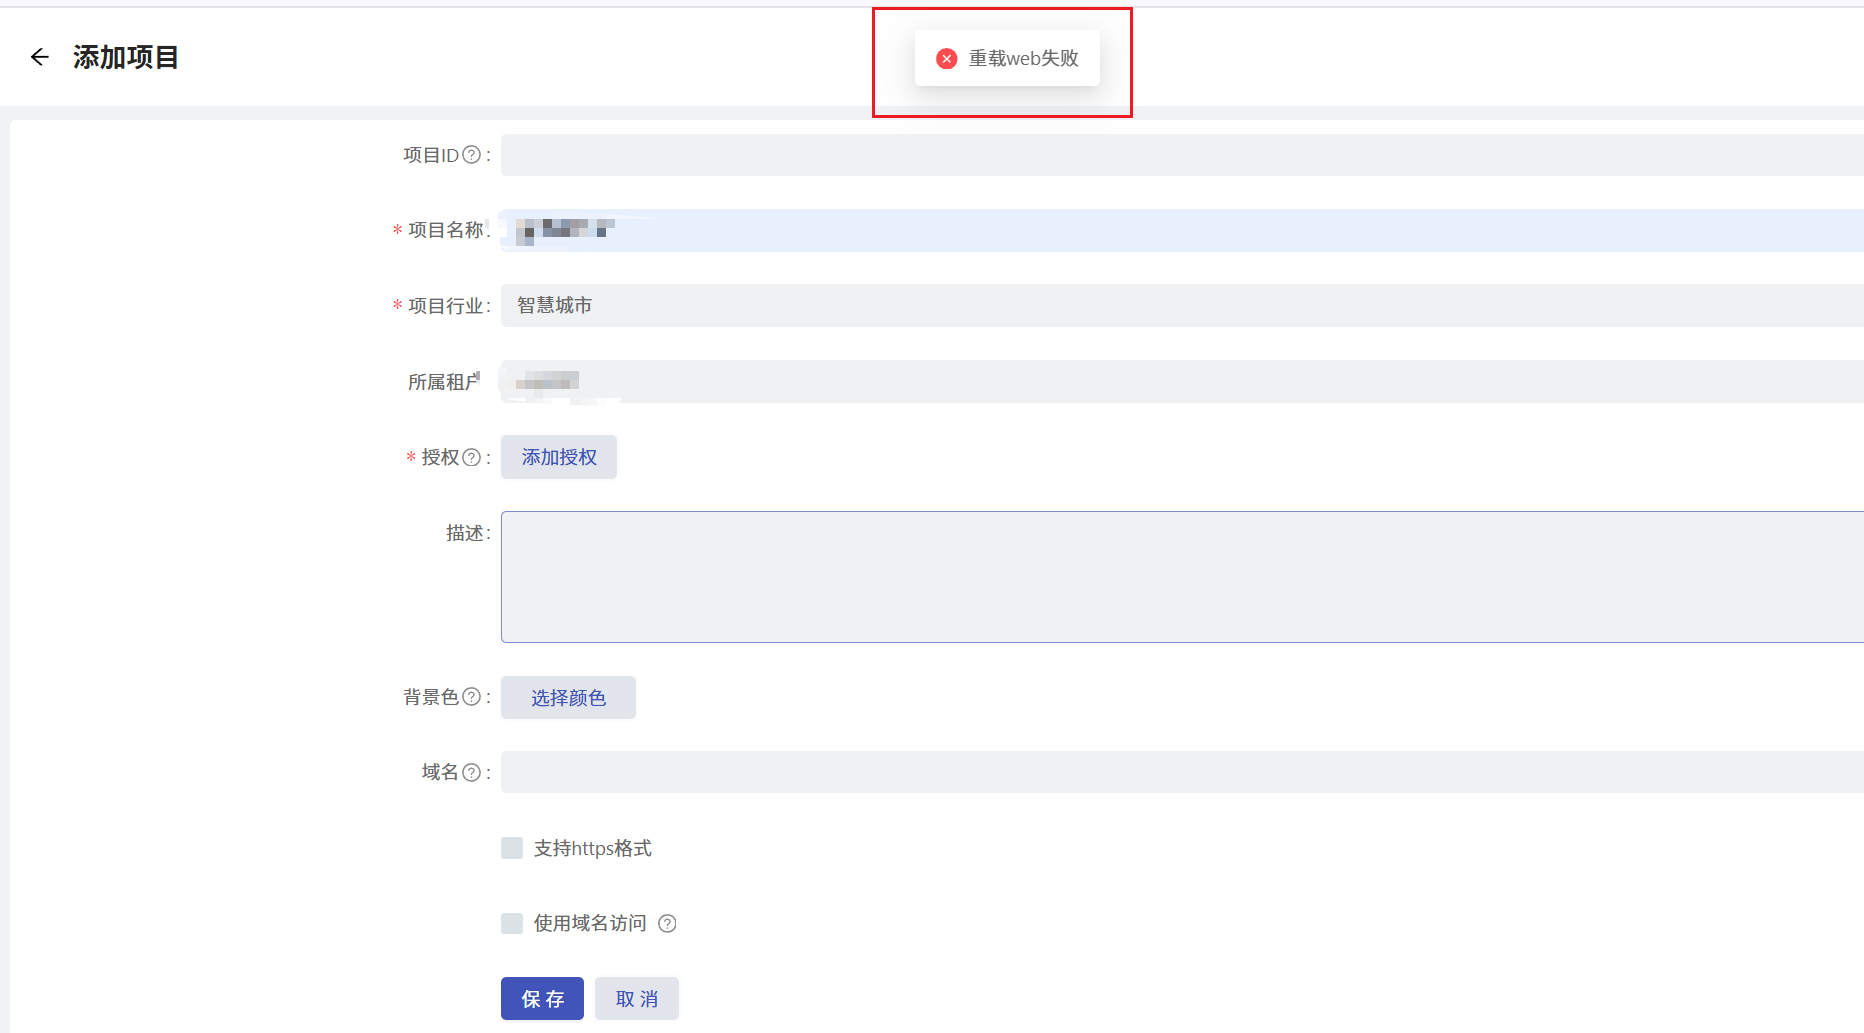Click the red error icon in 重载web失败 toast
This screenshot has height=1033, width=1864.
pos(946,59)
